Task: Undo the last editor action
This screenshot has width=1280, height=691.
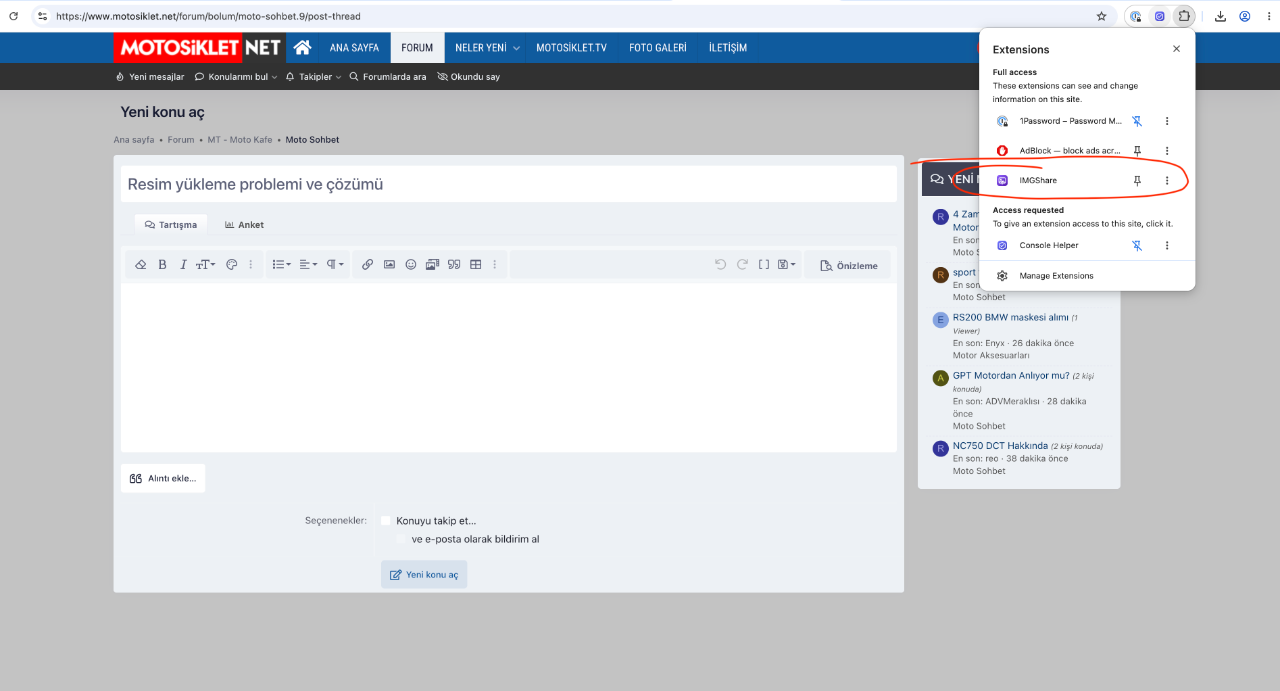Action: pyautogui.click(x=720, y=265)
